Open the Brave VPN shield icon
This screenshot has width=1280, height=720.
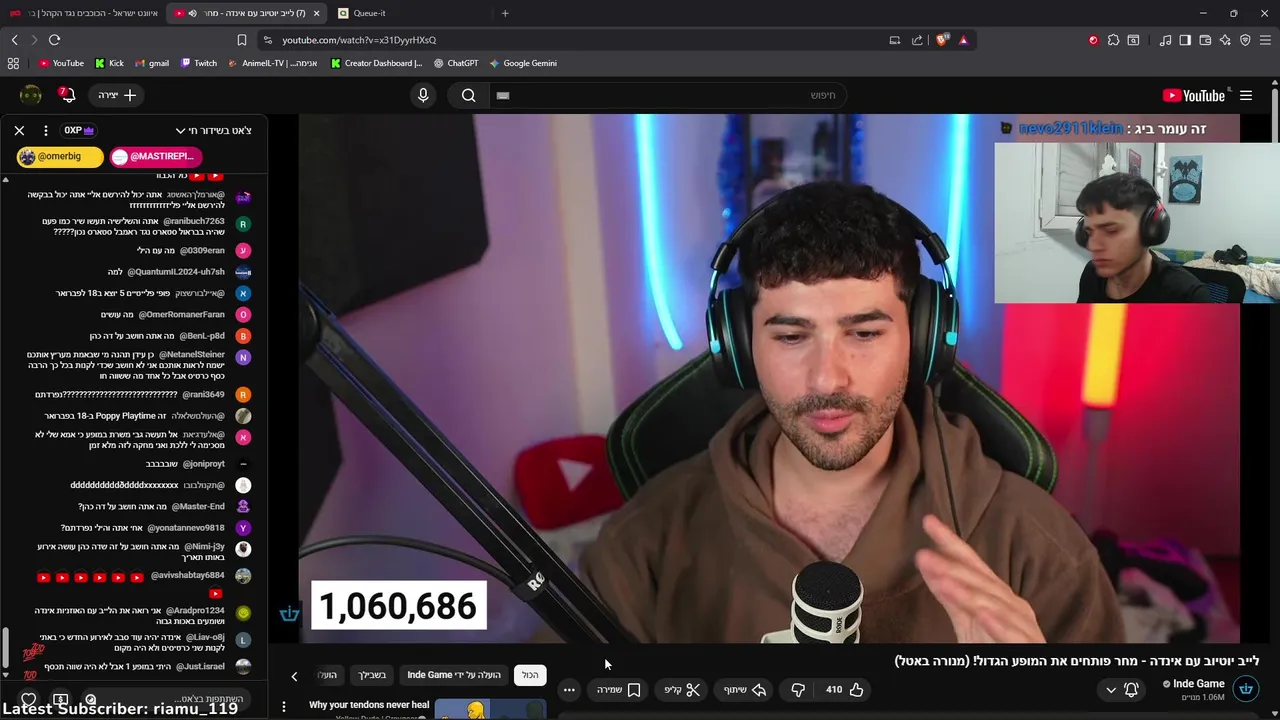1245,40
